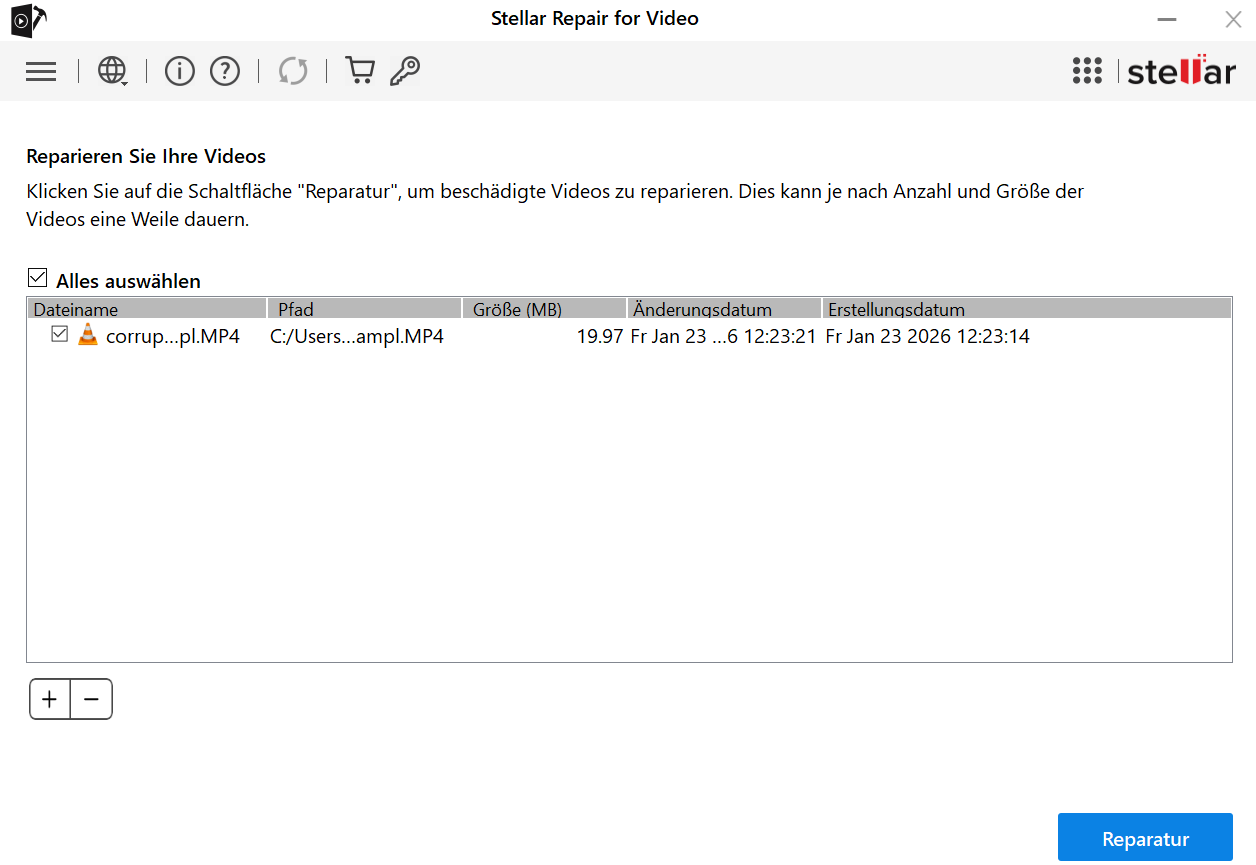This screenshot has width=1256, height=865.
Task: Click the VLC cone file icon
Action: pyautogui.click(x=88, y=335)
